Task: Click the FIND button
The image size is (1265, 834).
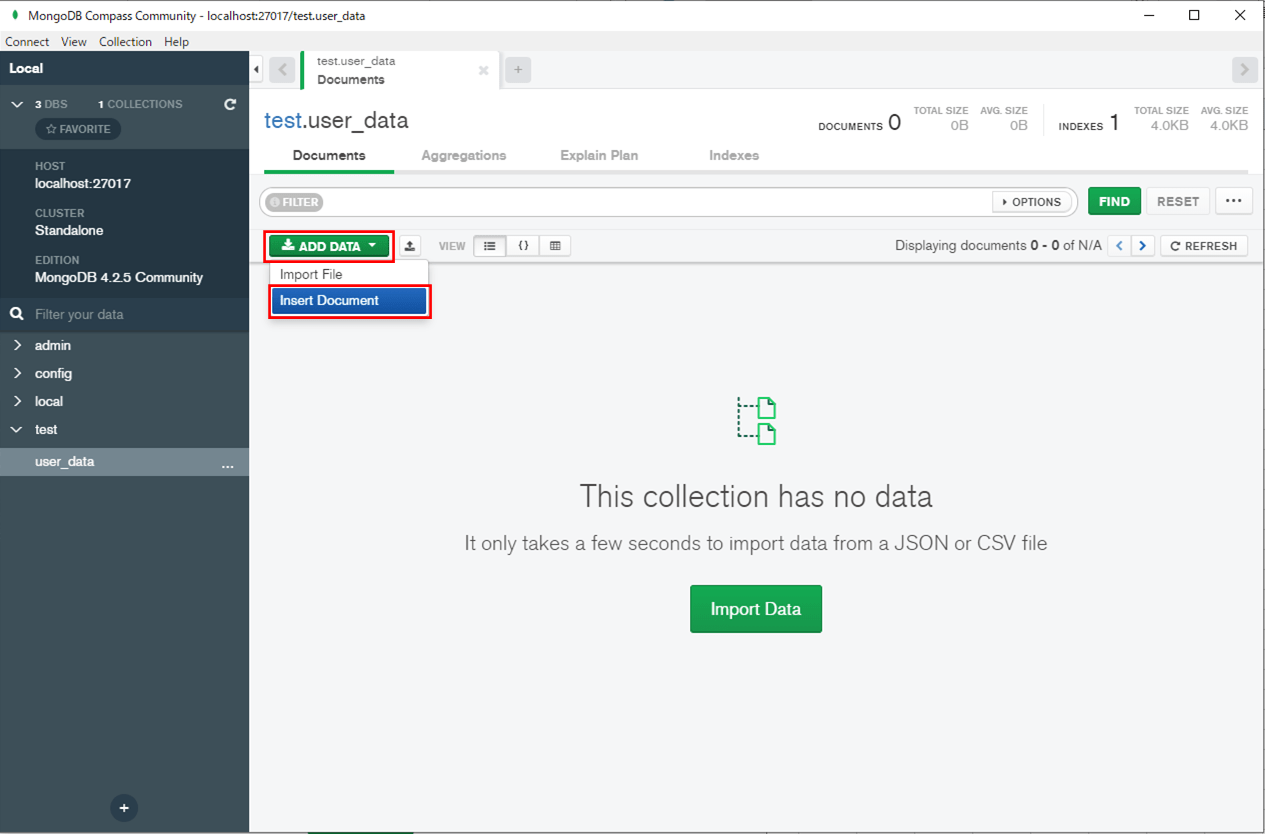Action: pyautogui.click(x=1114, y=200)
